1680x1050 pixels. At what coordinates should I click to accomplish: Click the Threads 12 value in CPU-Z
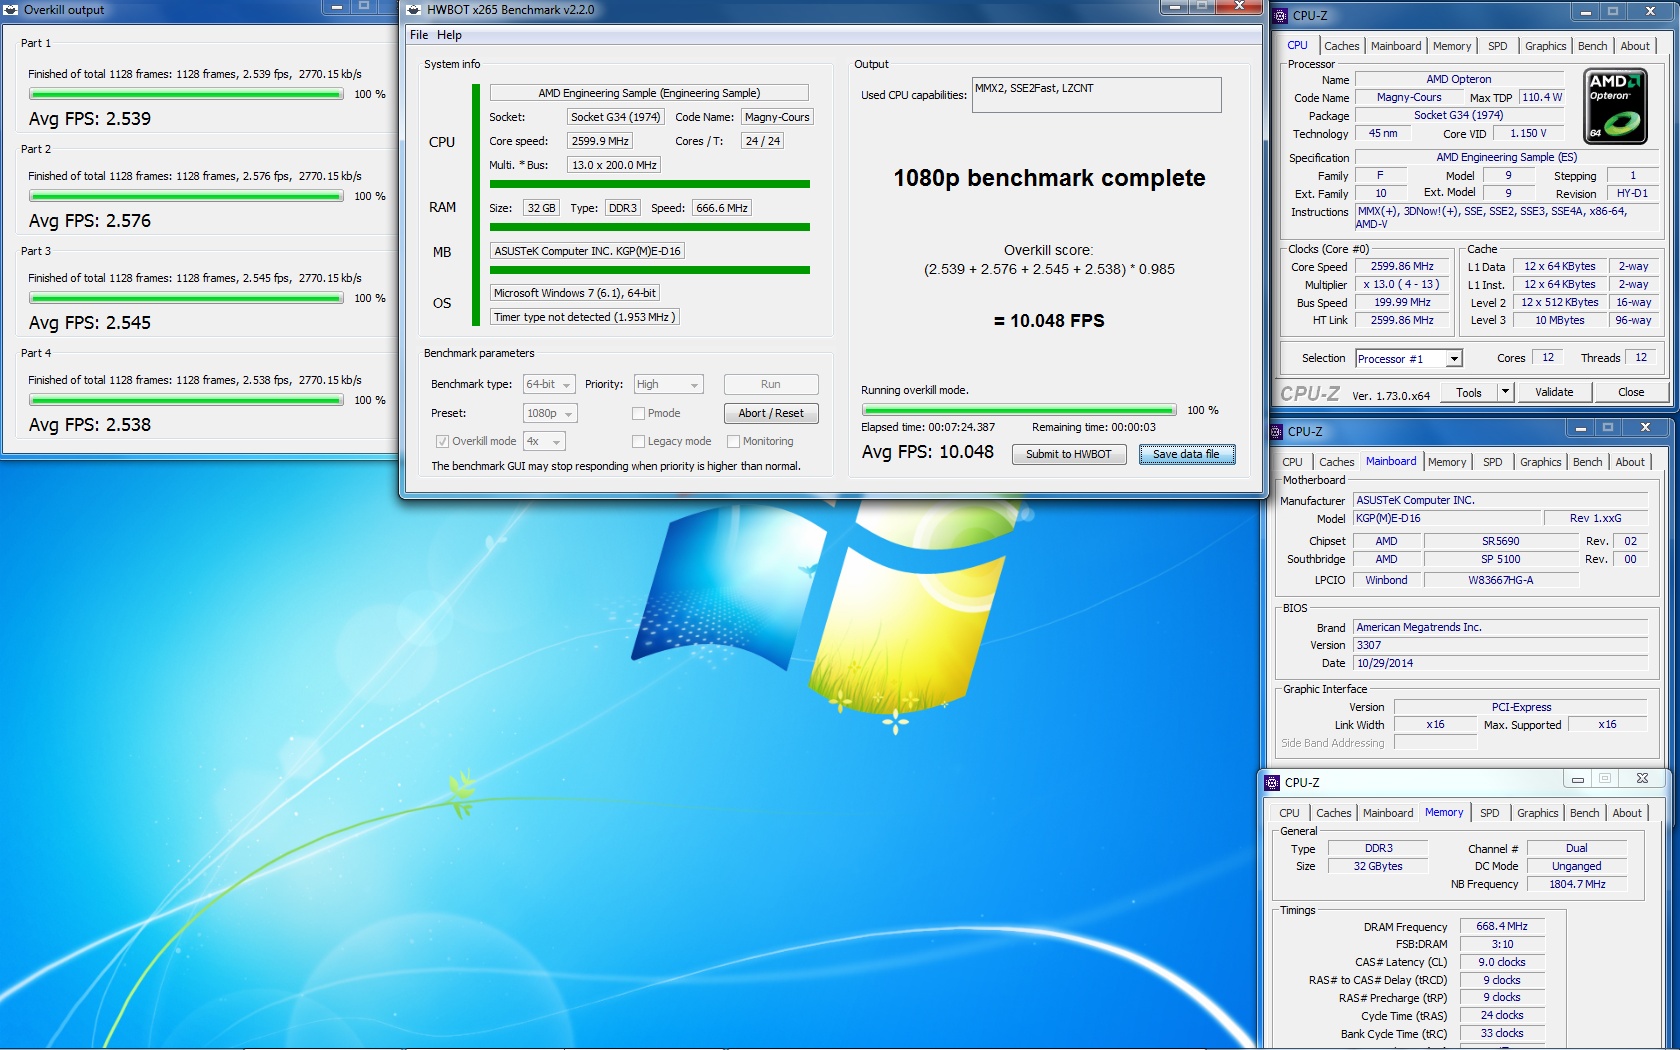tap(1641, 357)
